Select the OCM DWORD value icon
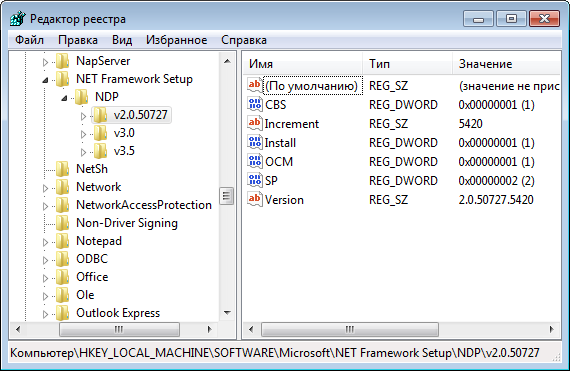This screenshot has height=371, width=570. pos(254,161)
